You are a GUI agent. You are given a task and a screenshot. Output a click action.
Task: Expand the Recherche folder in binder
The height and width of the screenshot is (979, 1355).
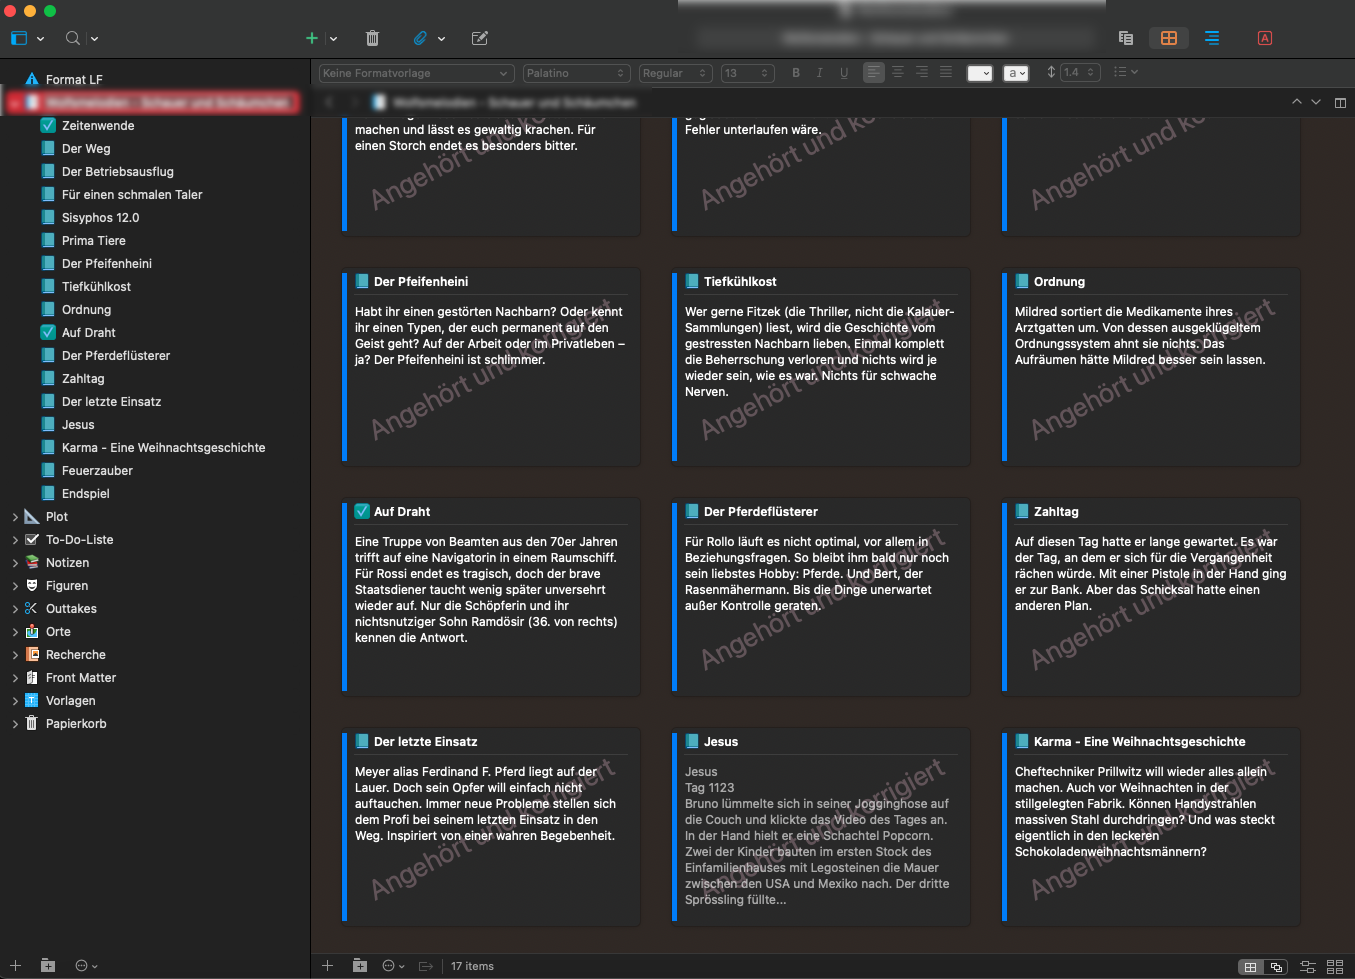(x=15, y=655)
